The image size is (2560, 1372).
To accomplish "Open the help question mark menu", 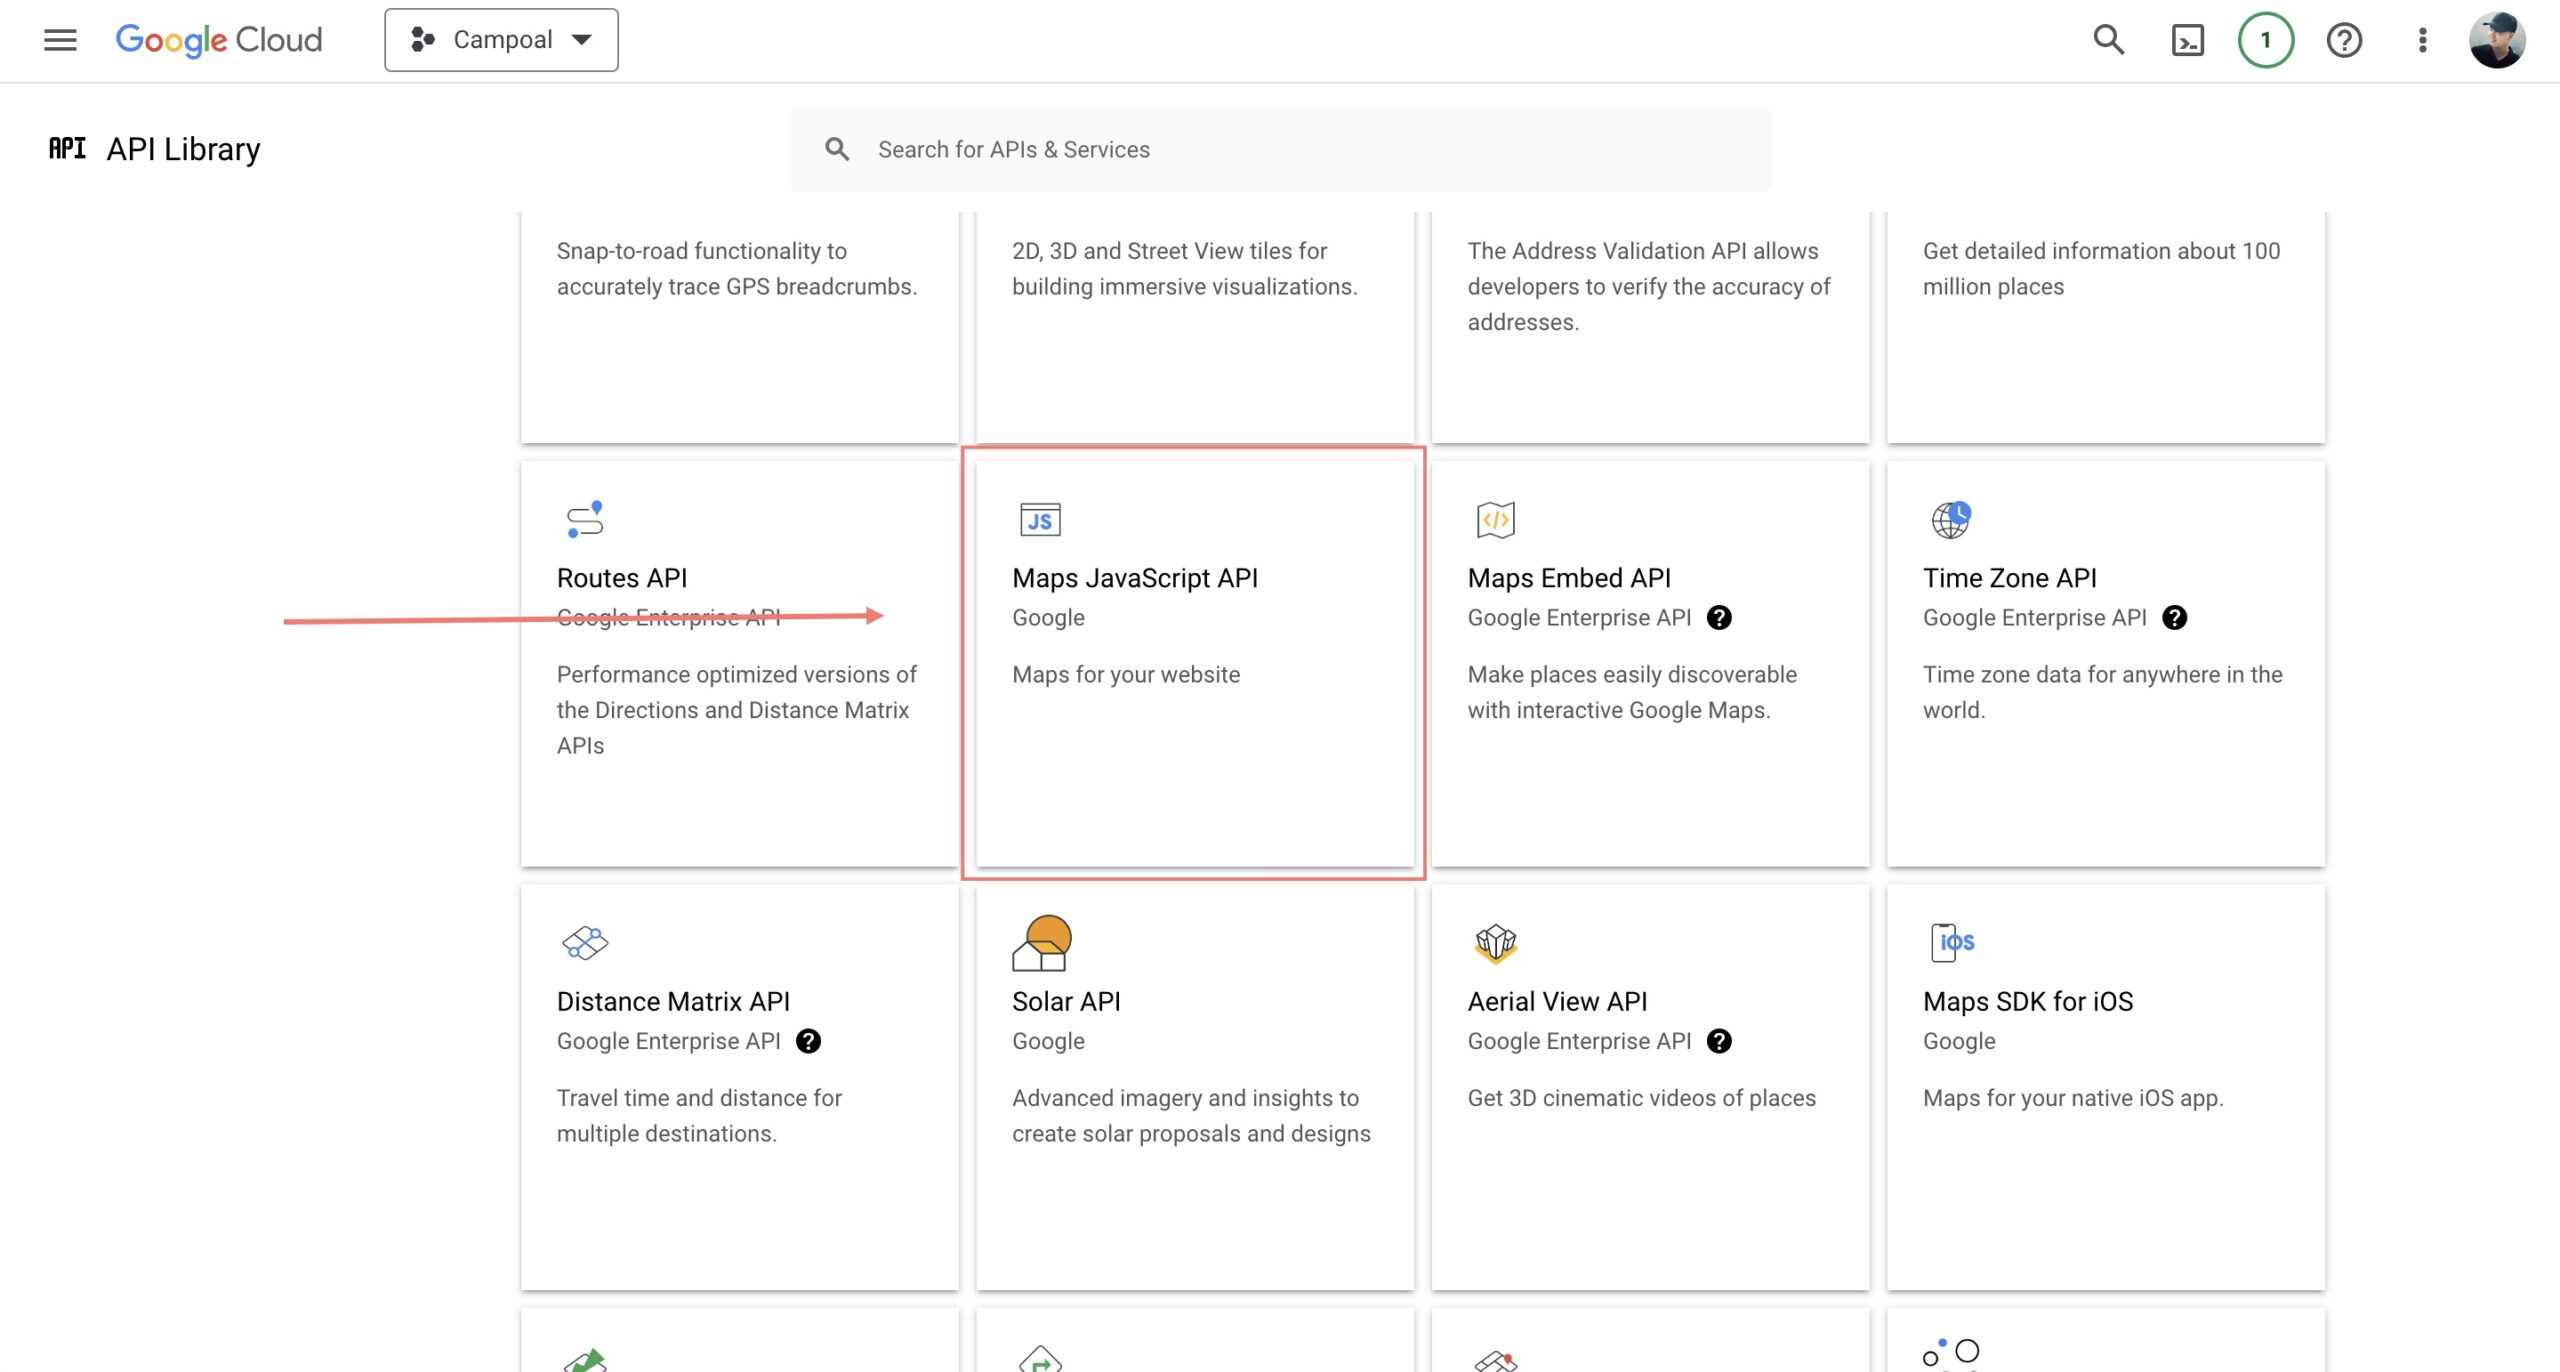I will click(x=2343, y=40).
